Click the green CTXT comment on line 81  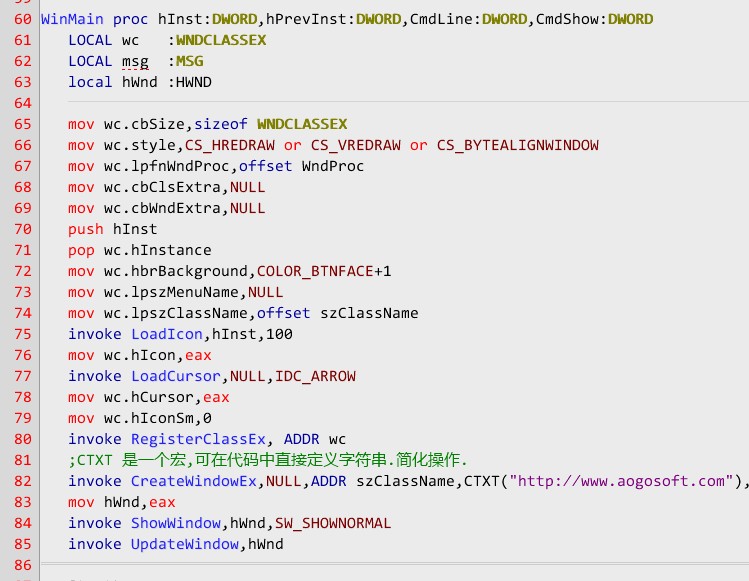pos(268,460)
